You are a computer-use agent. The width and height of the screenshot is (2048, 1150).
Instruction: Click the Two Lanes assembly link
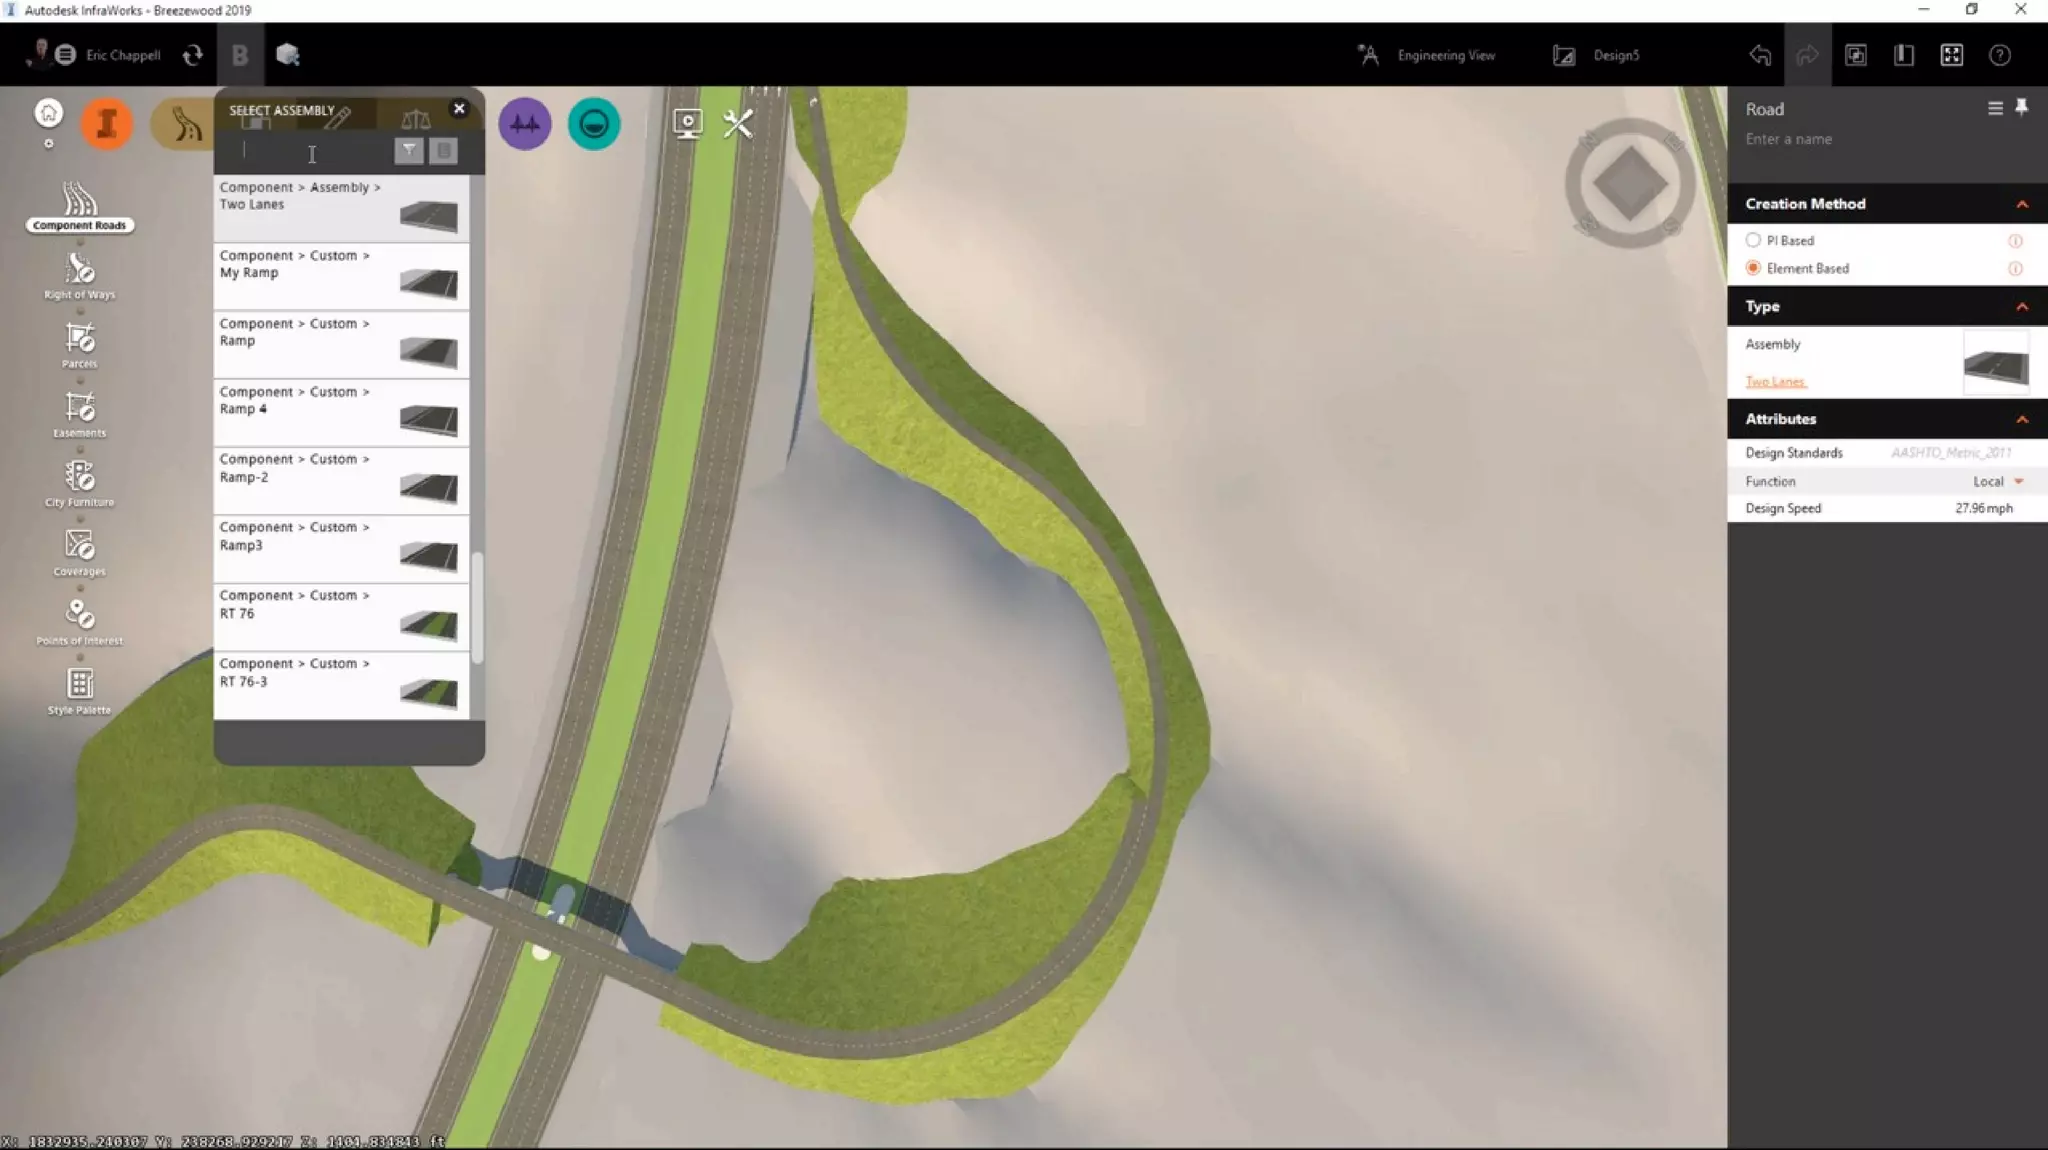pos(1775,382)
